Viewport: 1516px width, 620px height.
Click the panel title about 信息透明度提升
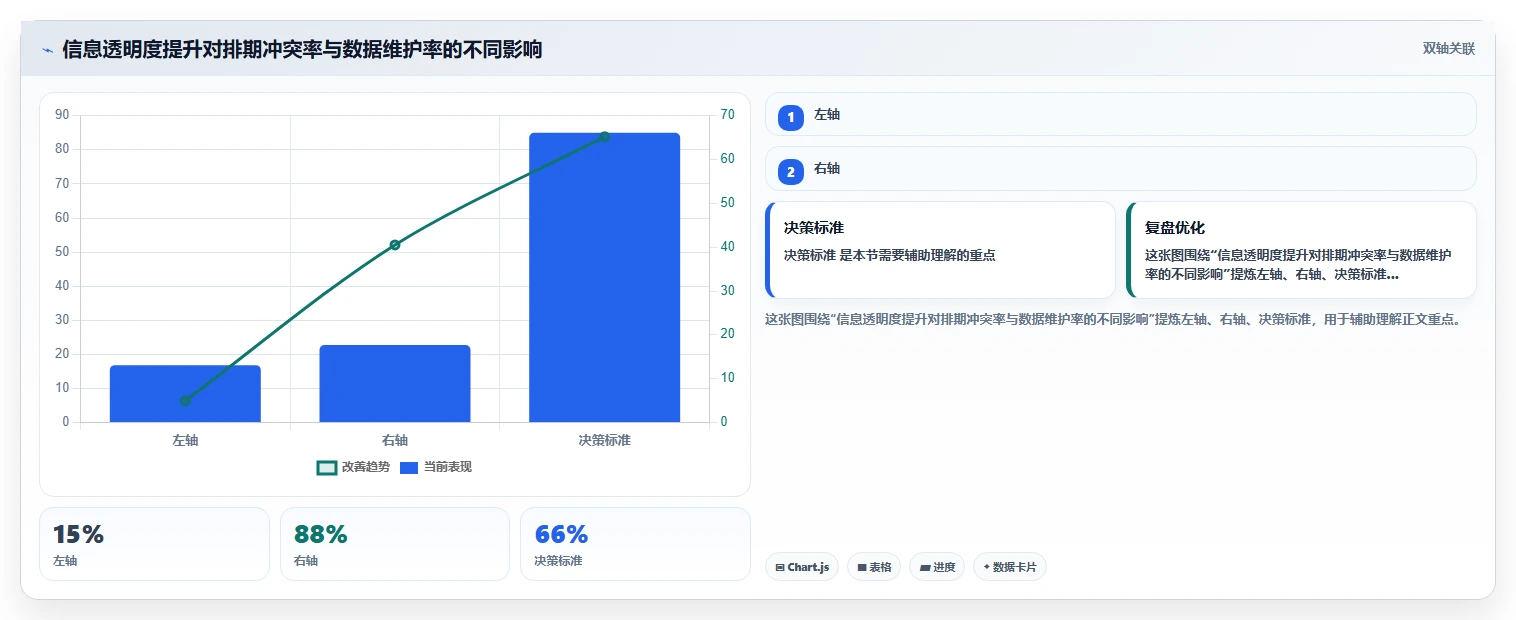(x=302, y=49)
